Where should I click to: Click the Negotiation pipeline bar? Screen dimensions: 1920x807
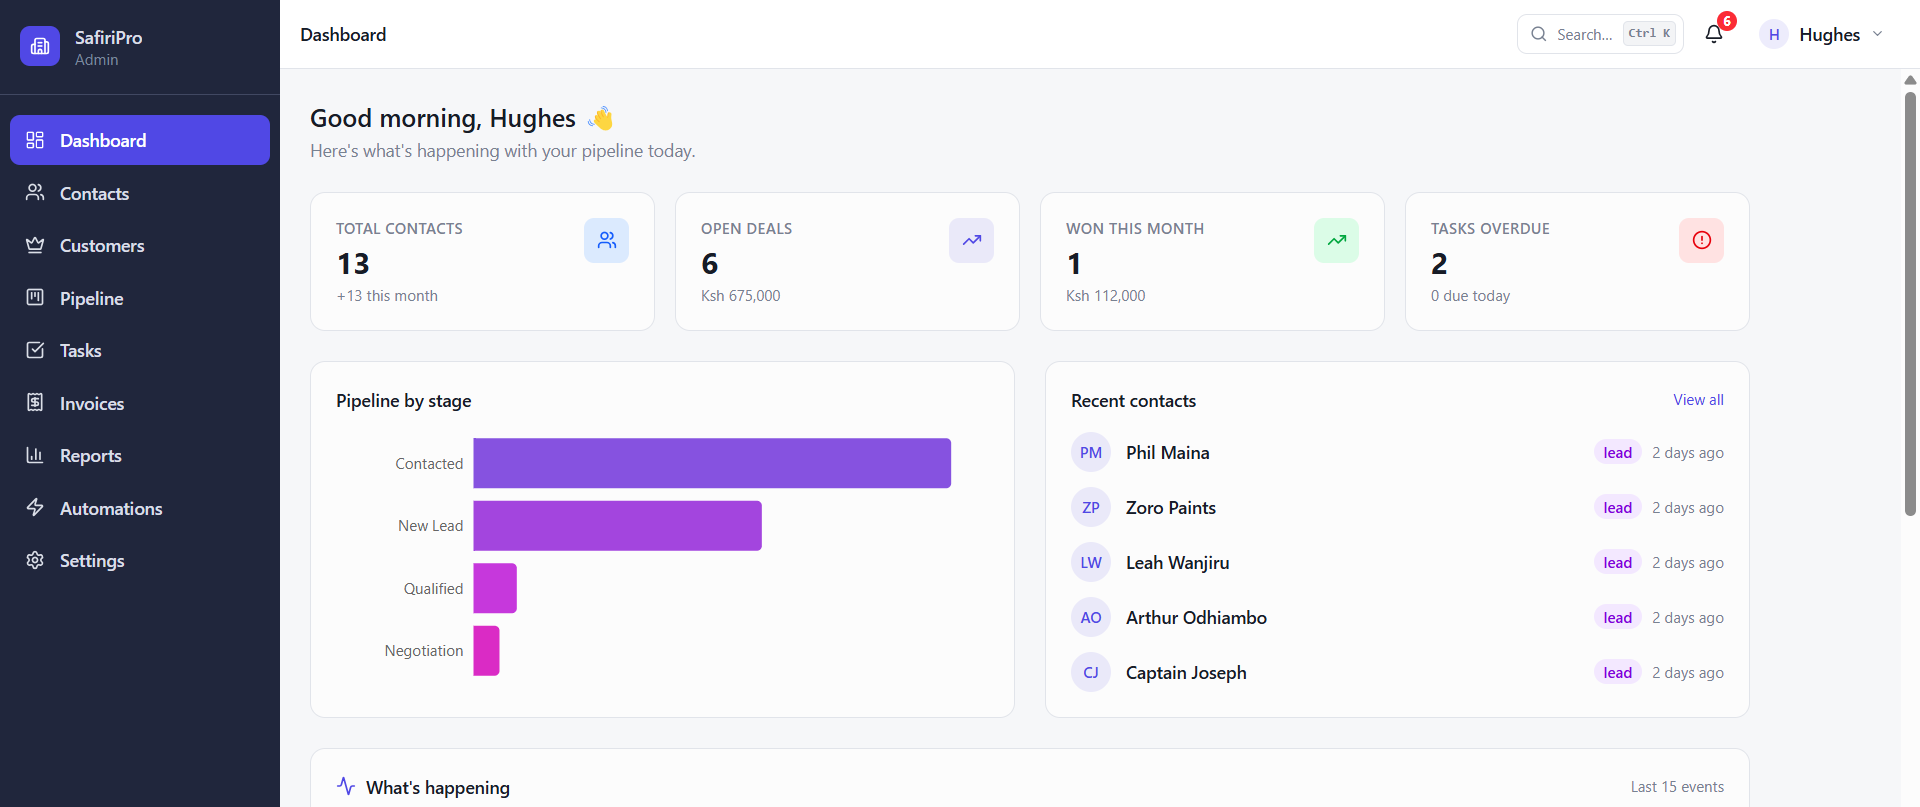coord(486,651)
